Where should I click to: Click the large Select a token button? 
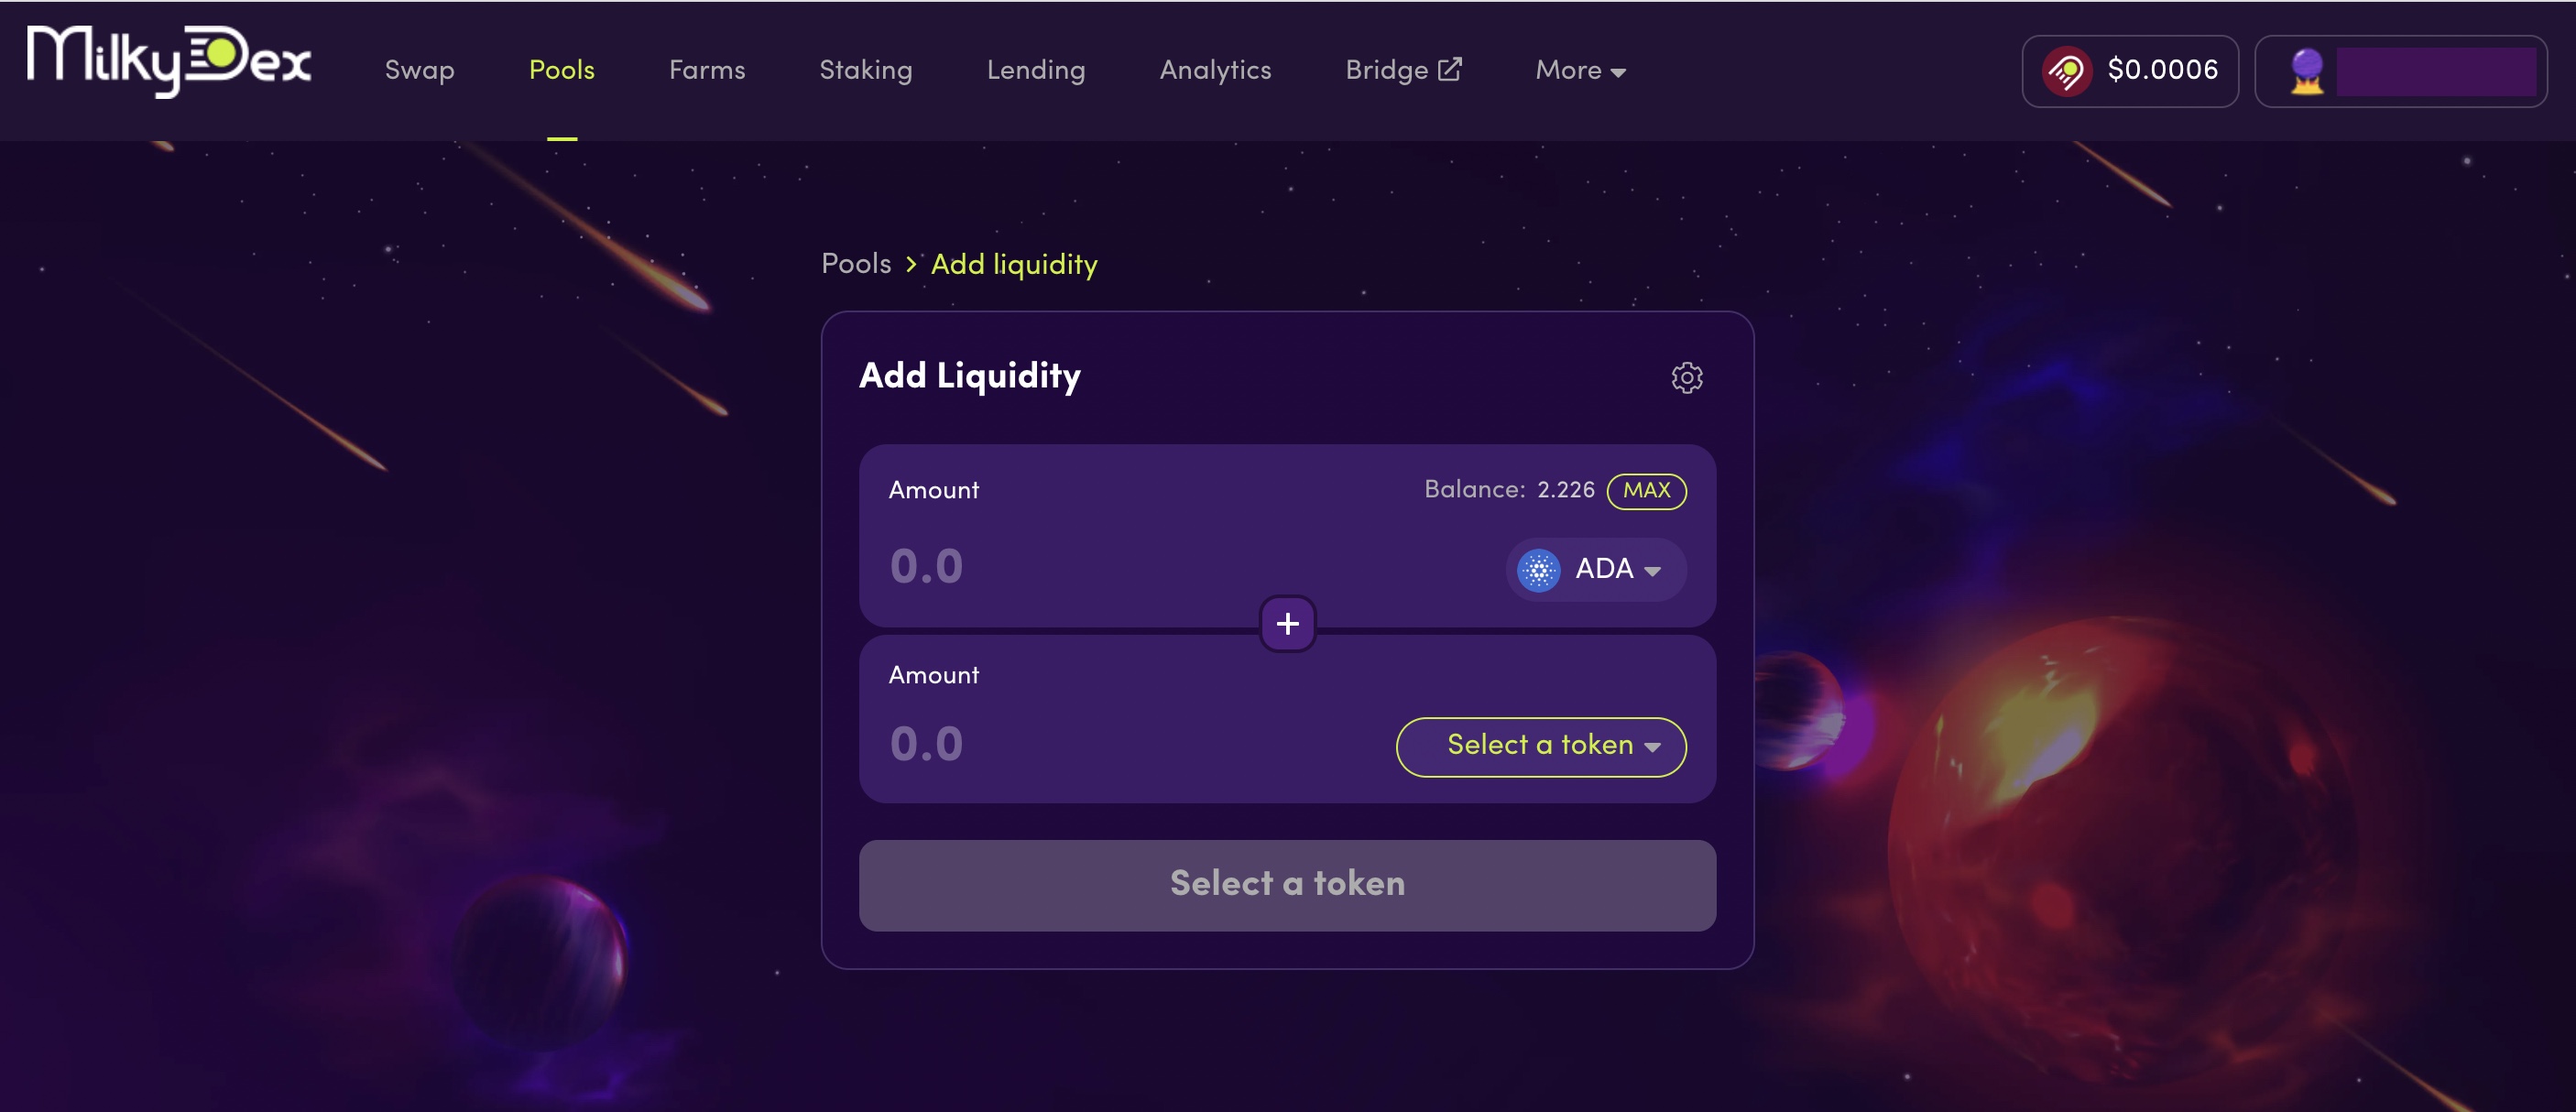pyautogui.click(x=1287, y=884)
